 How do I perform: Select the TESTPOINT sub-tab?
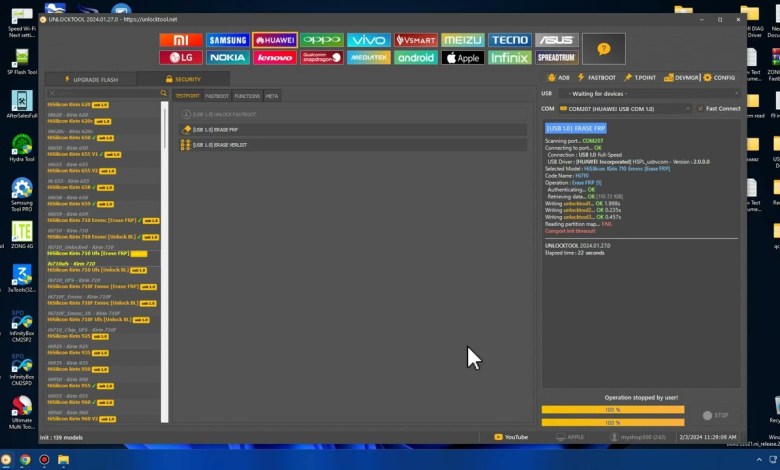(188, 96)
